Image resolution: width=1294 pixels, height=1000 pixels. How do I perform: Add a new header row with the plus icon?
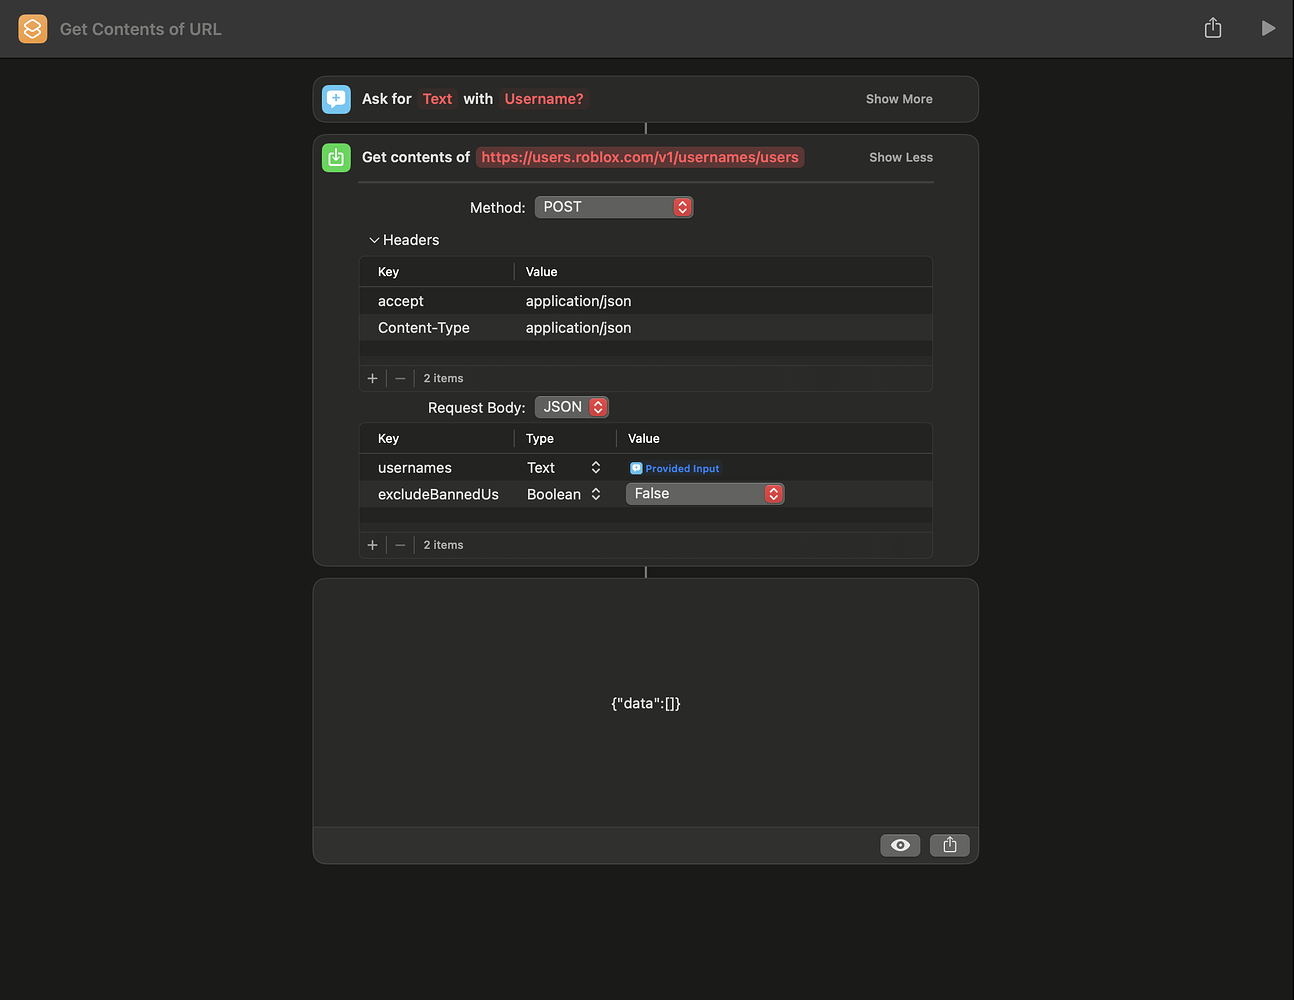[x=372, y=378]
